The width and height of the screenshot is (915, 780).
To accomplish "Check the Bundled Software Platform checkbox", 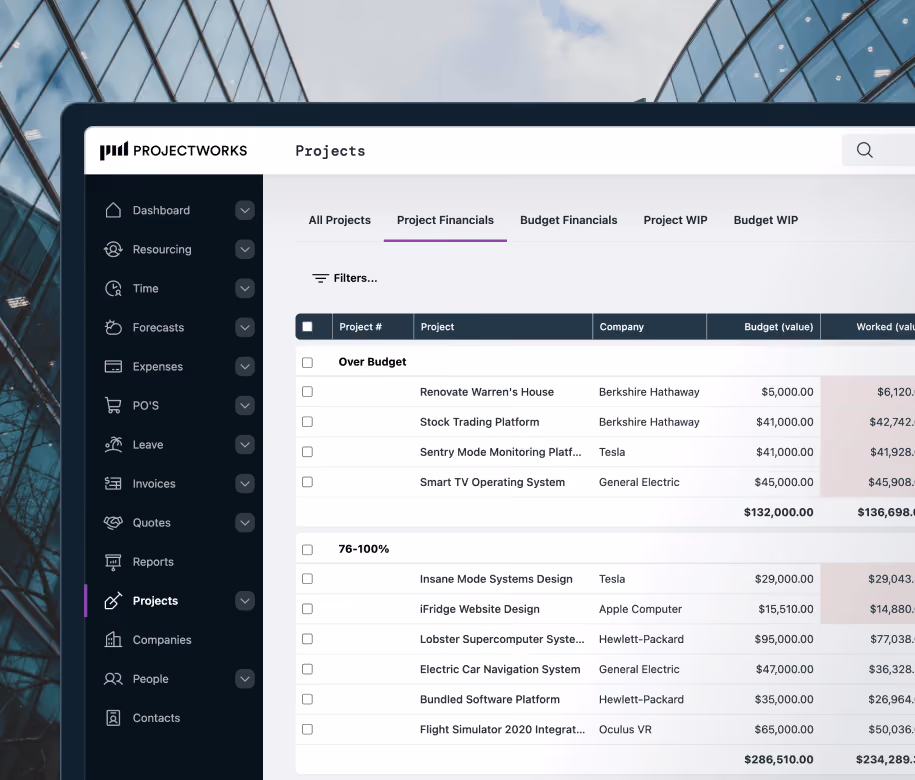I will coord(308,699).
